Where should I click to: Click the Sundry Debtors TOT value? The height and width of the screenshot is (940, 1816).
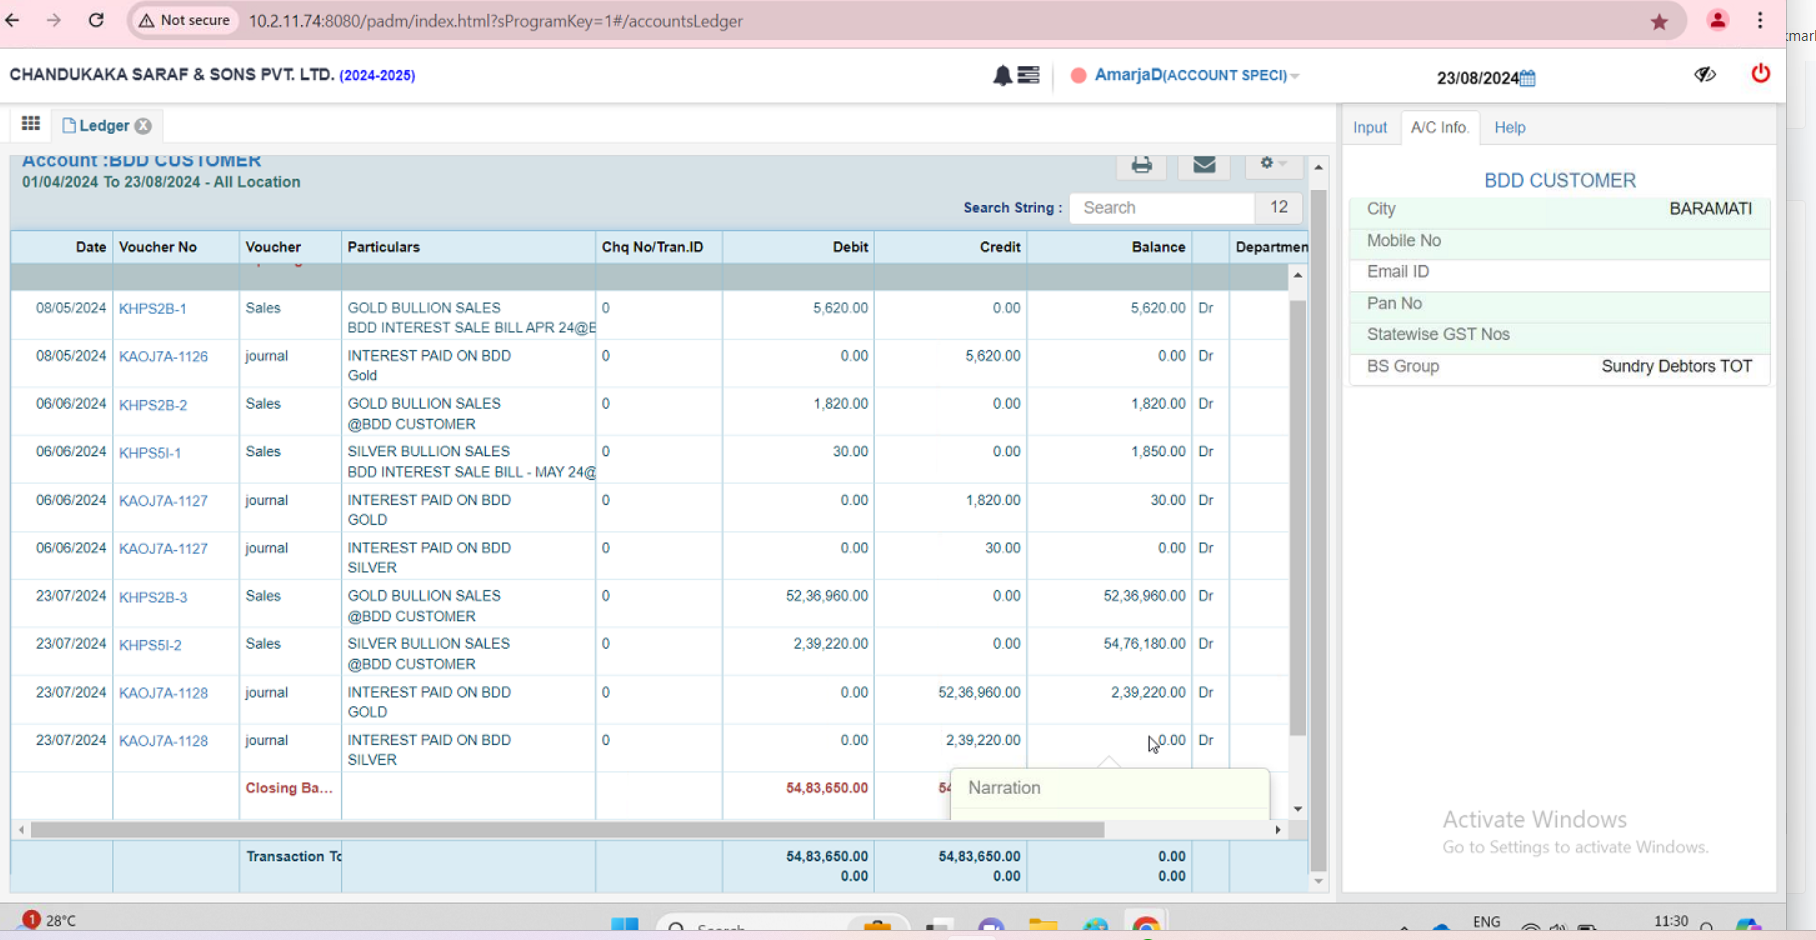[x=1676, y=367]
